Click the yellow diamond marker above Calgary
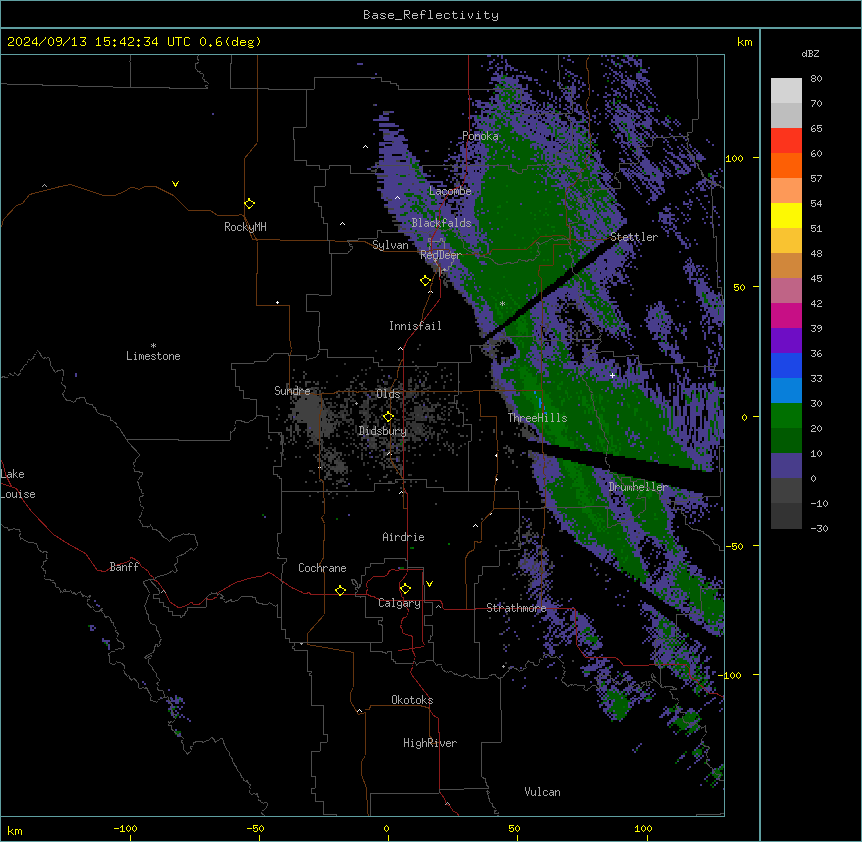This screenshot has height=842, width=862. tap(405, 589)
